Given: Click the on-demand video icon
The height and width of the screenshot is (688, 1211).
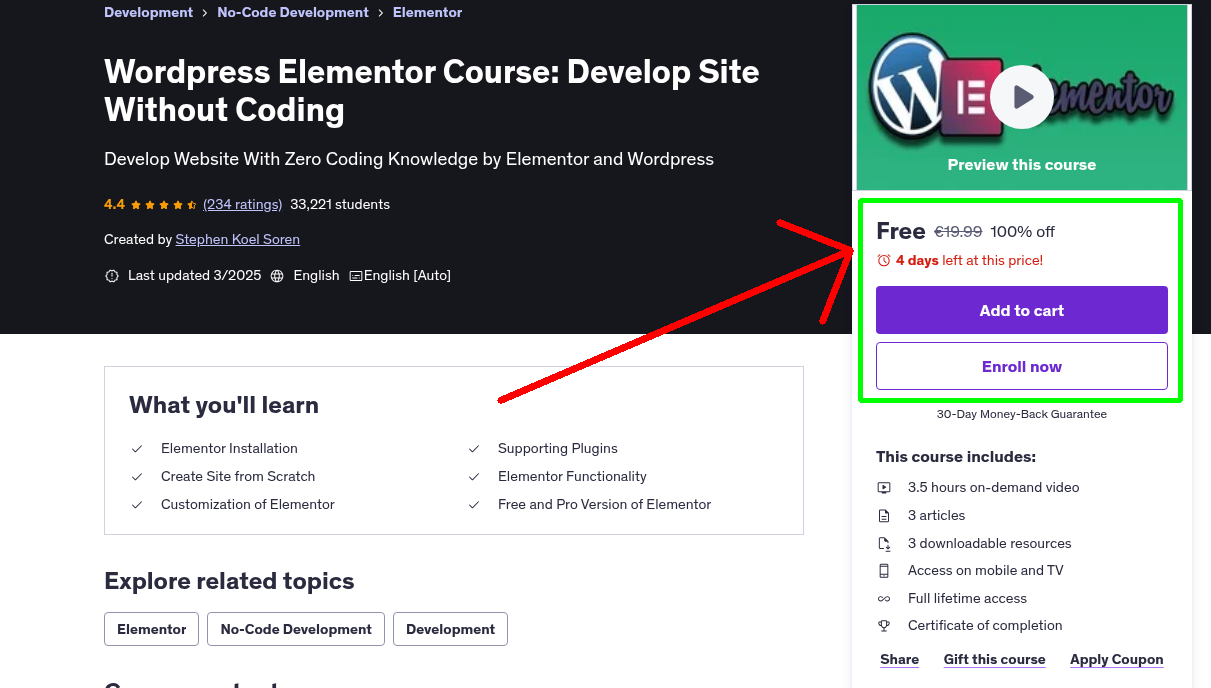Looking at the screenshot, I should [x=884, y=488].
